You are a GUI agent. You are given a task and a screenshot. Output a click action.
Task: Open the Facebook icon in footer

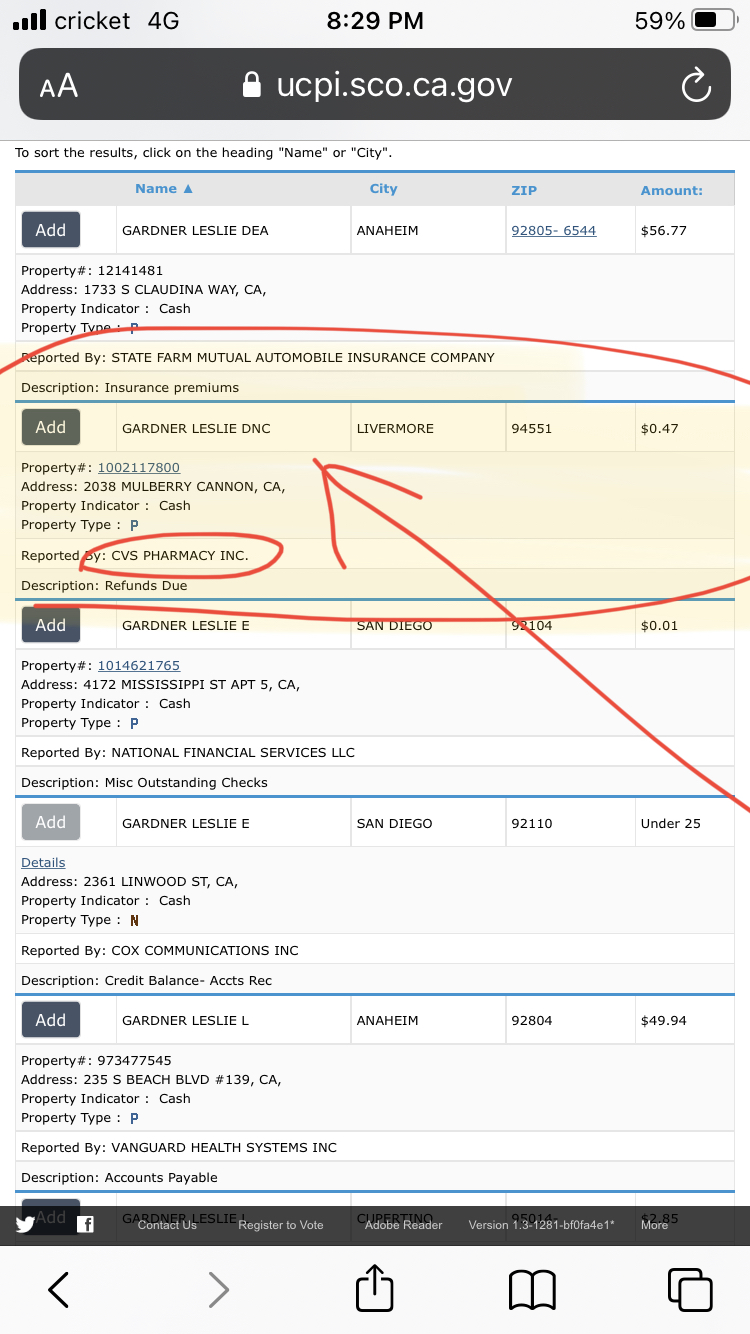click(x=85, y=1224)
